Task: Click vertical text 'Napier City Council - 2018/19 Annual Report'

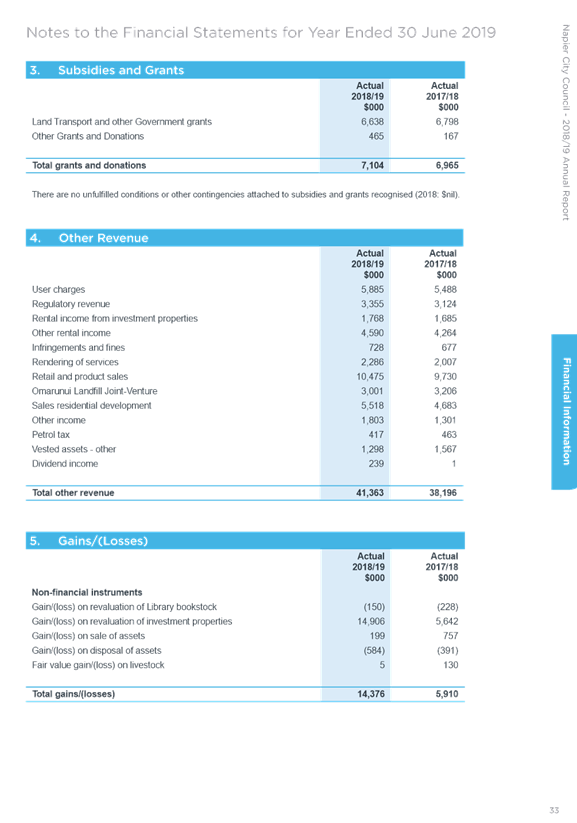Action: pos(565,122)
